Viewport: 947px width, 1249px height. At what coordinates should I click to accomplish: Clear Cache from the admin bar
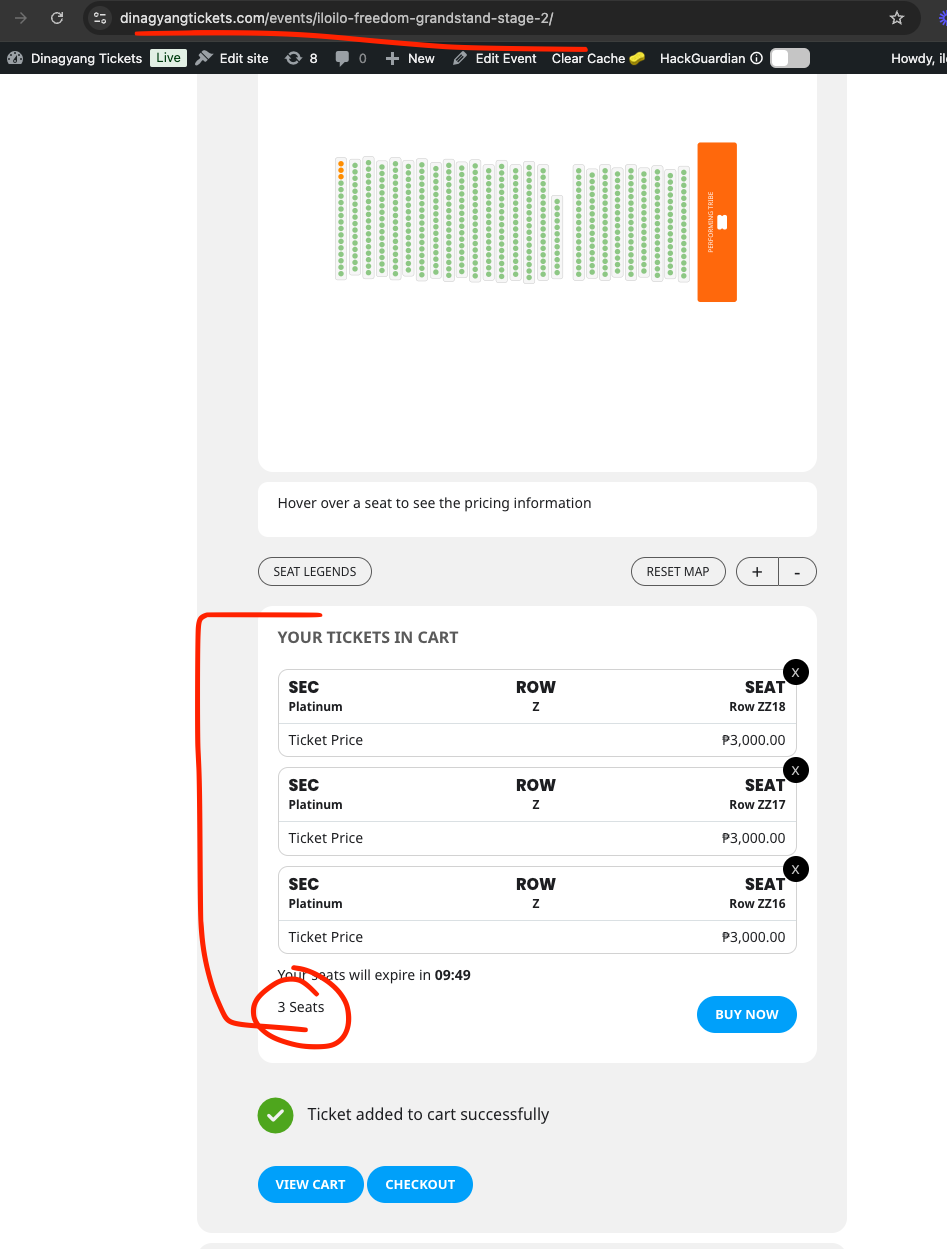[x=598, y=58]
